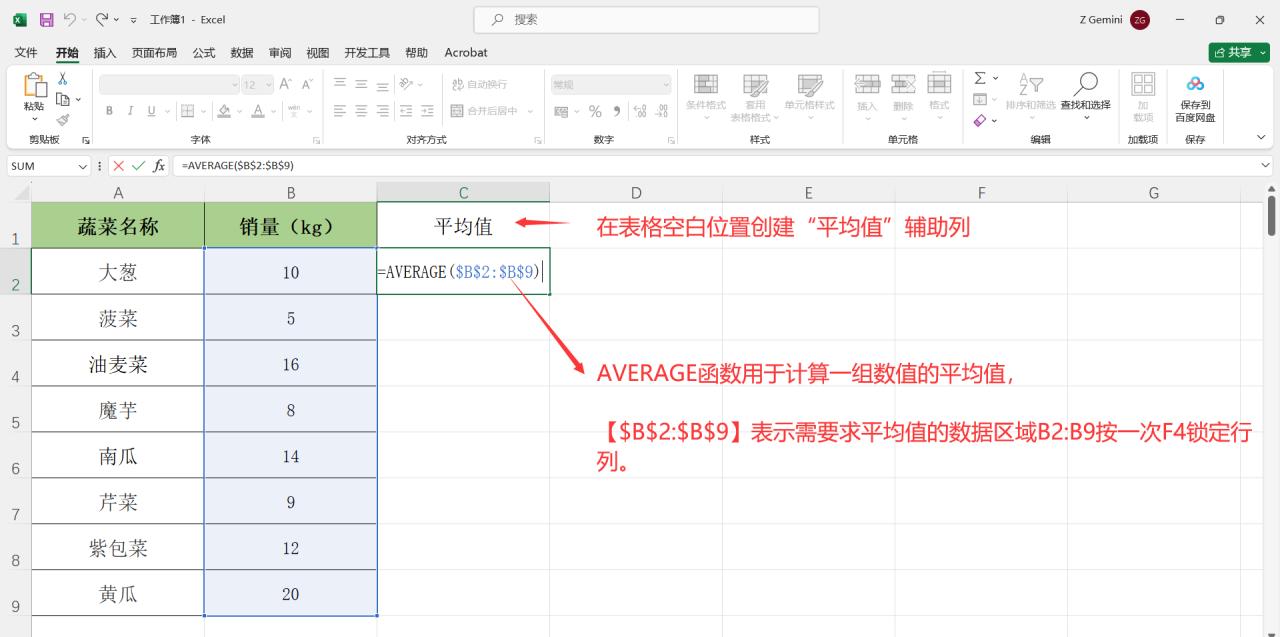Open the font name combo box
This screenshot has width=1280, height=637.
tap(169, 85)
